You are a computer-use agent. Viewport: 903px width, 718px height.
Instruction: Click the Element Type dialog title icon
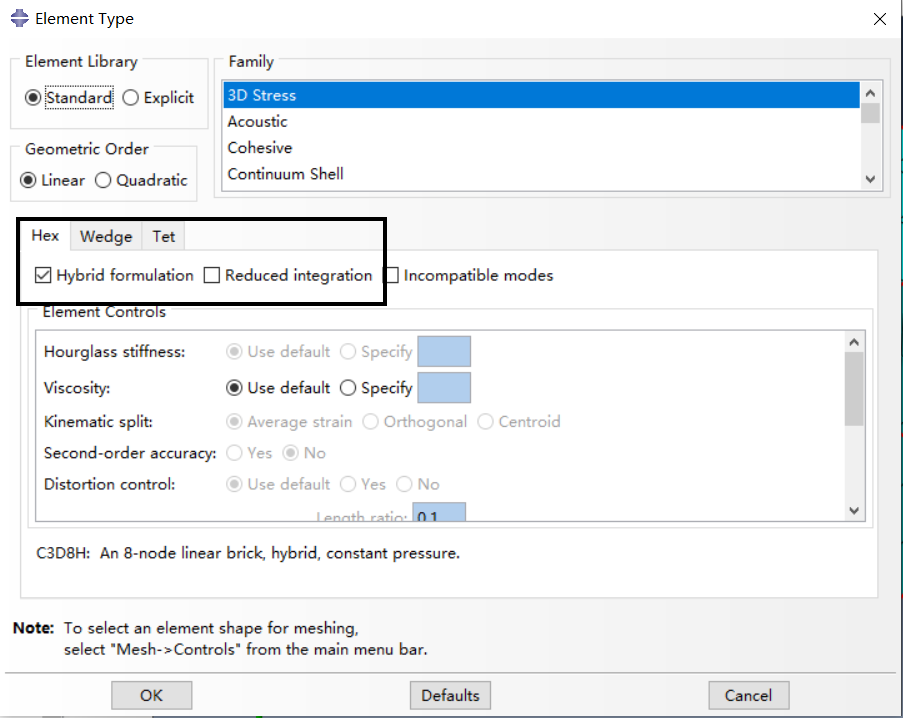(18, 18)
